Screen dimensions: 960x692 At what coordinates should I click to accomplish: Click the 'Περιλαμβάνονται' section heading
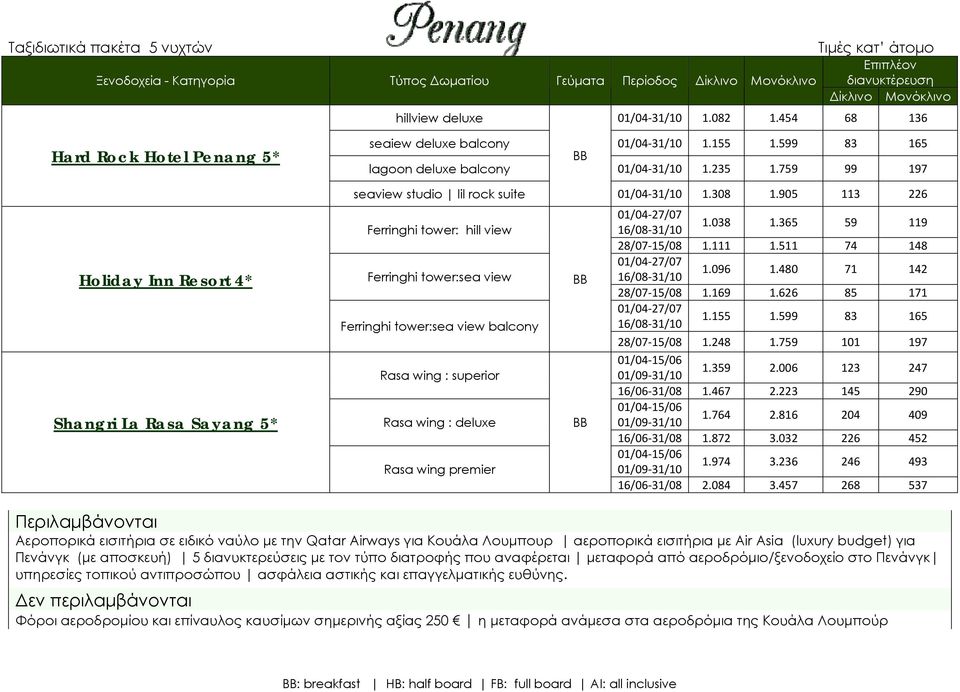[x=86, y=522]
